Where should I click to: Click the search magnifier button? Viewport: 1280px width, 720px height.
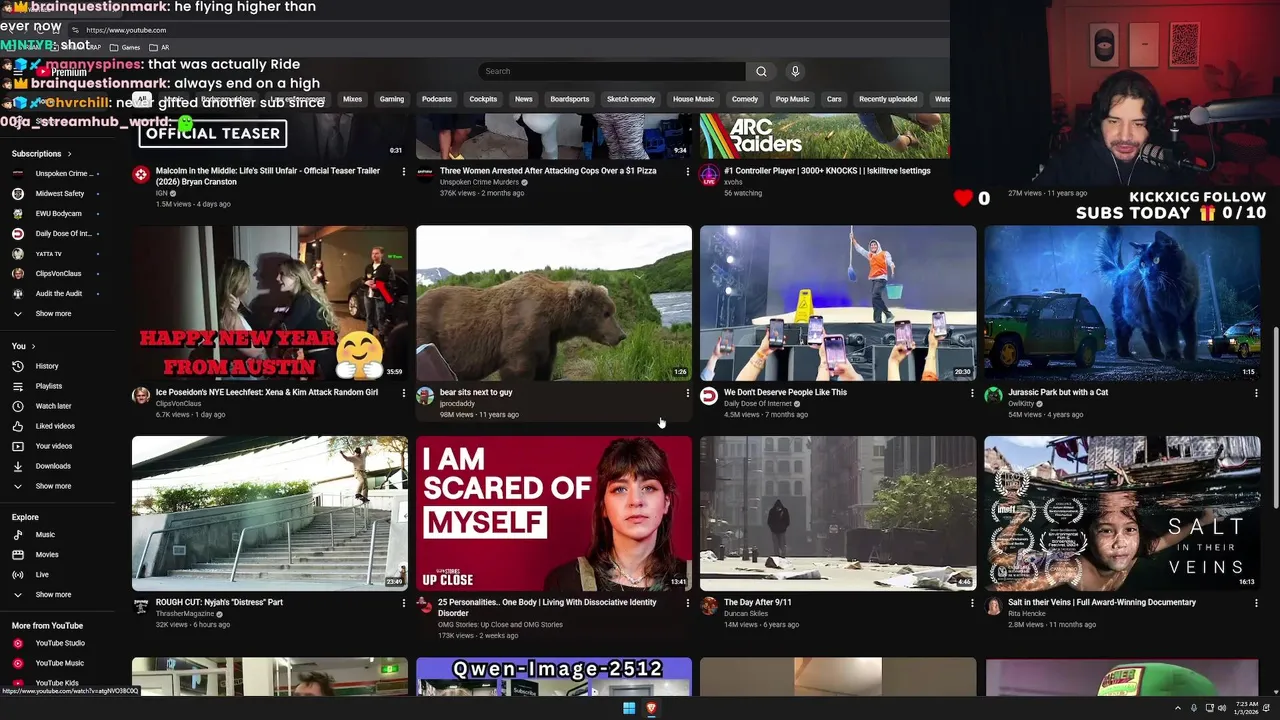(761, 71)
